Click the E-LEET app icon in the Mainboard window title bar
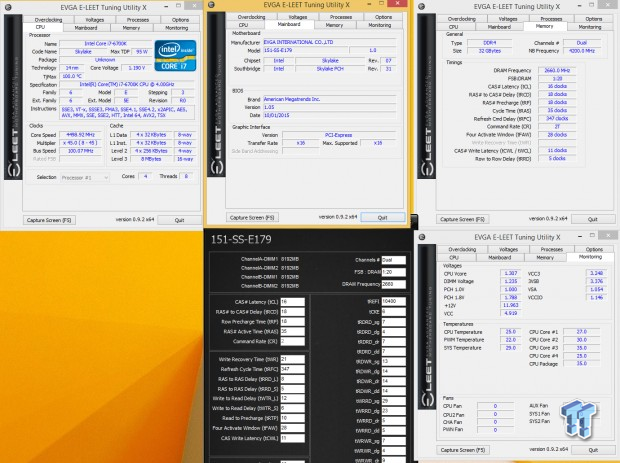This screenshot has height=463, width=620. [x=211, y=5]
